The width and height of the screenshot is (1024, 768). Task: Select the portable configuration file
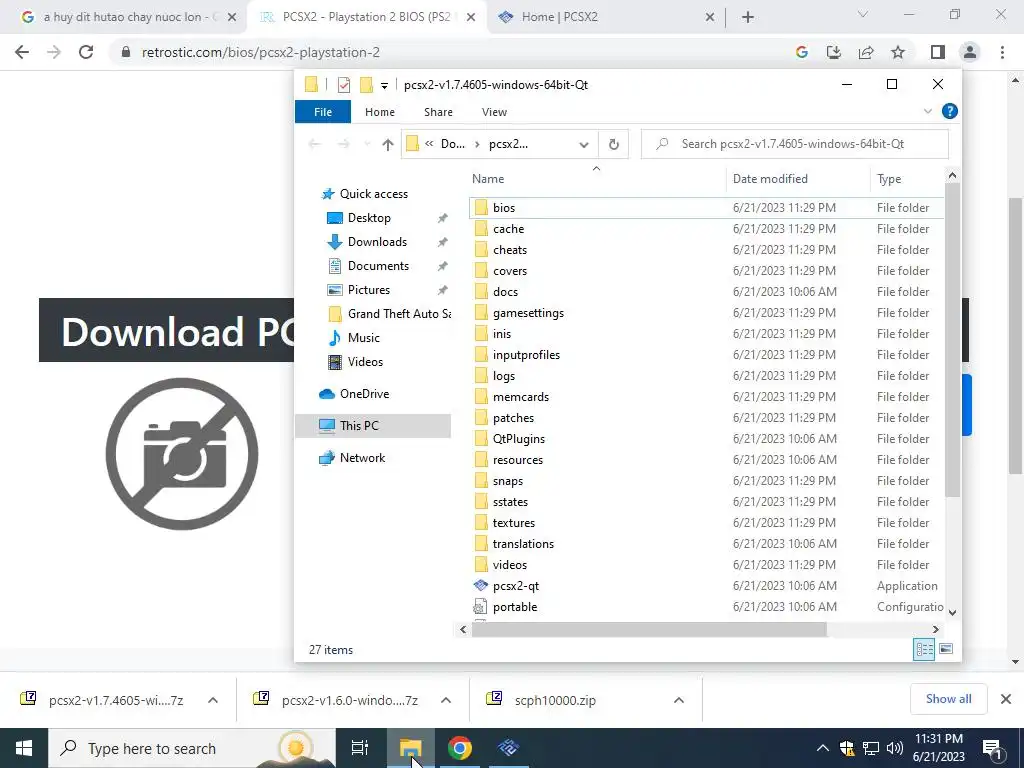[515, 607]
